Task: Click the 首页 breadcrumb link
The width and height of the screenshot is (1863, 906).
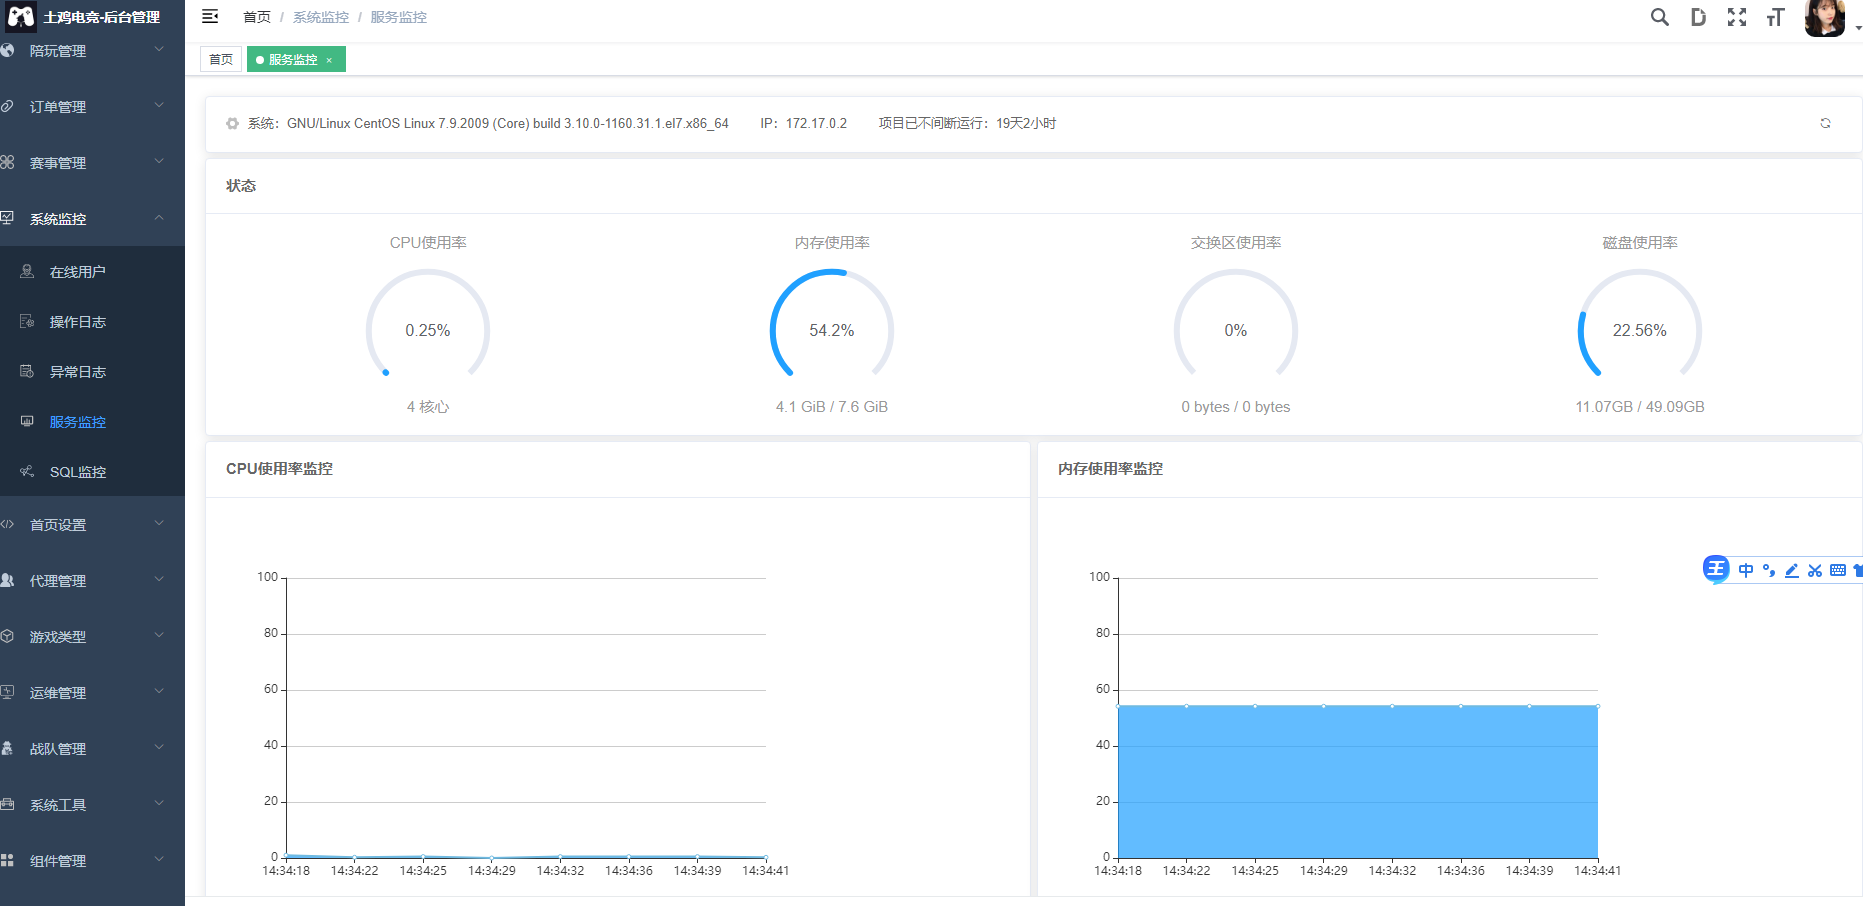Action: [257, 17]
